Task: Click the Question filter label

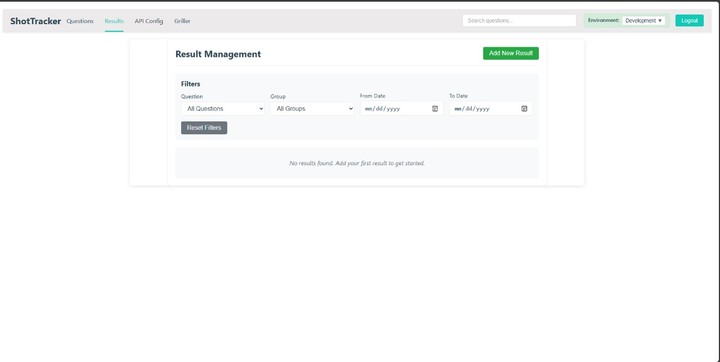Action: 192,96
